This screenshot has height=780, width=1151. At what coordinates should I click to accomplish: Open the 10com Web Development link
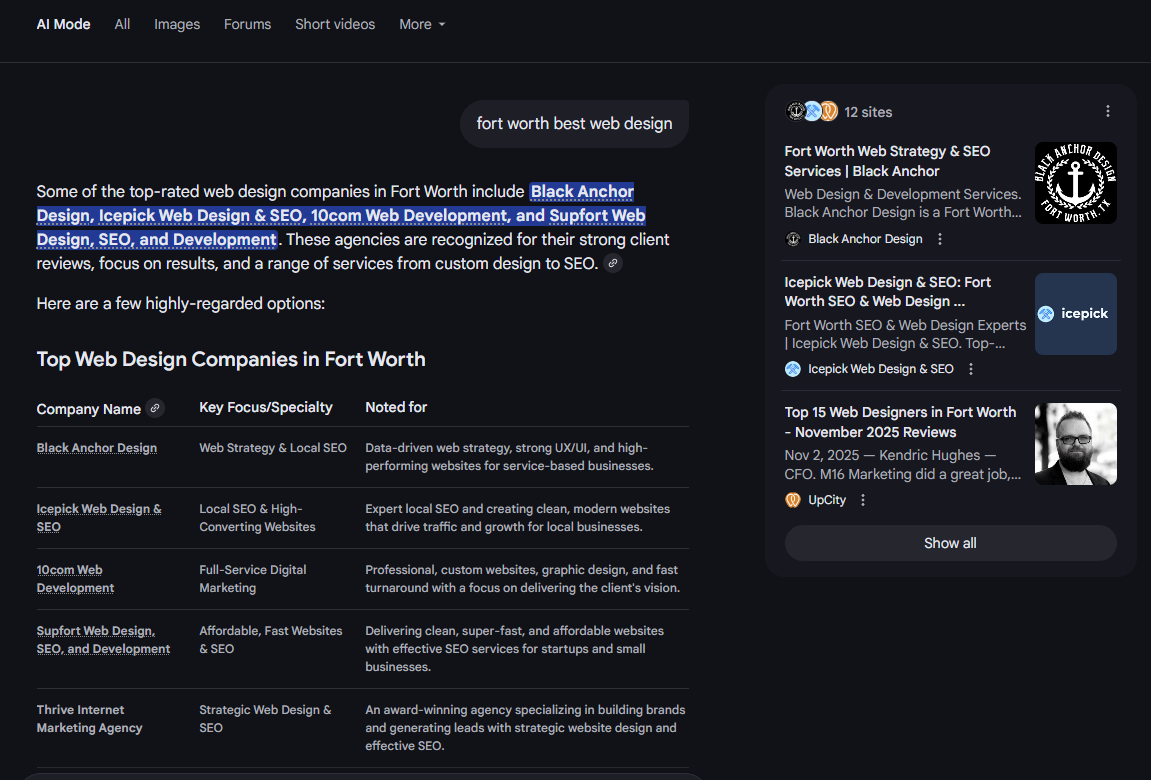75,578
